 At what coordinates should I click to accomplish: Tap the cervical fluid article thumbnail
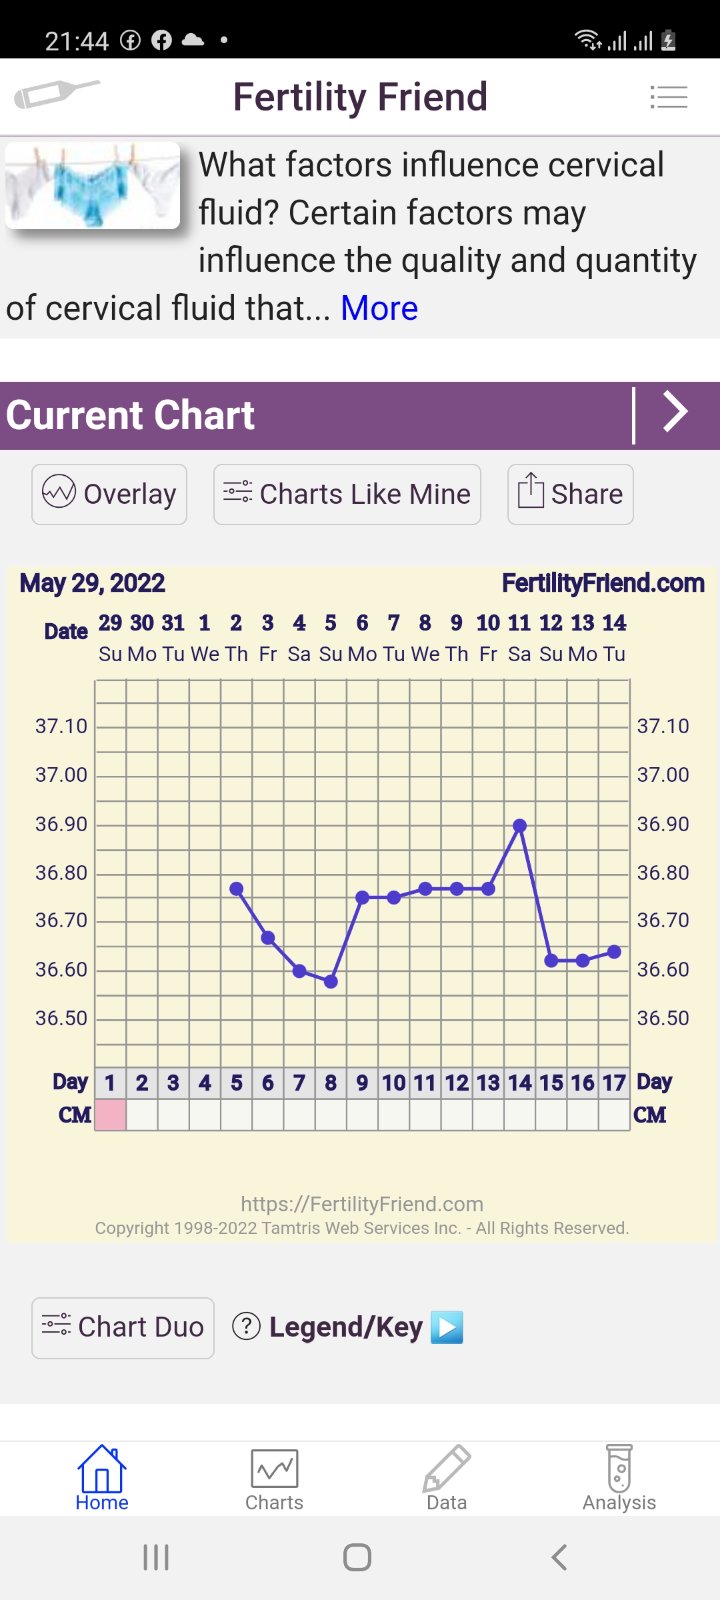(92, 186)
